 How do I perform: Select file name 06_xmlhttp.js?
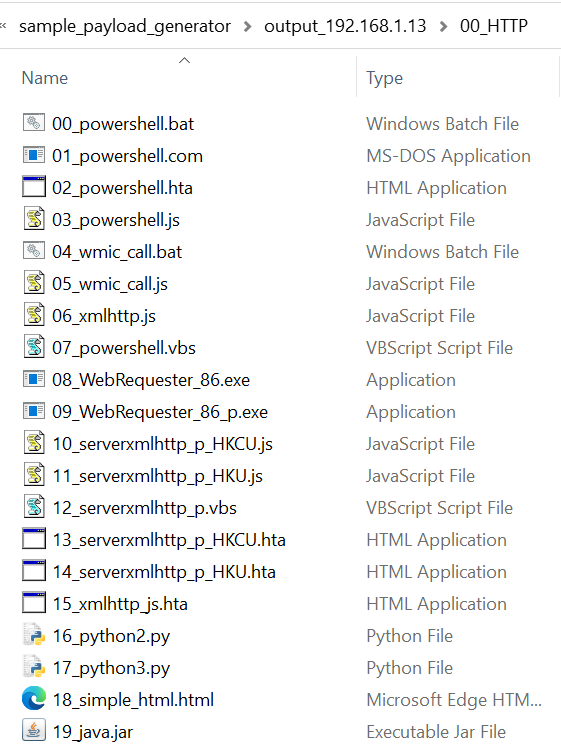click(104, 316)
